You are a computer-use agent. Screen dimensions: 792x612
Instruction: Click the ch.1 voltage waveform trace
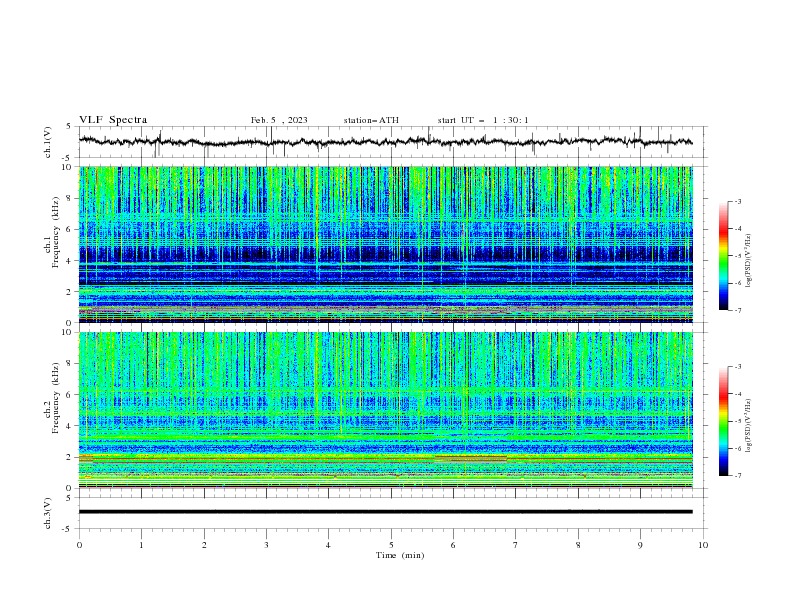tap(385, 142)
